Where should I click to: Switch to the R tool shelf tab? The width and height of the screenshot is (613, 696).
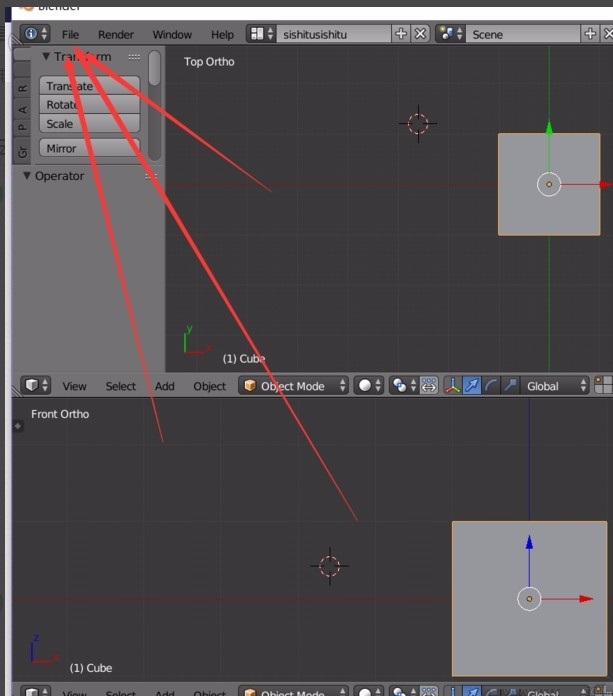22,88
